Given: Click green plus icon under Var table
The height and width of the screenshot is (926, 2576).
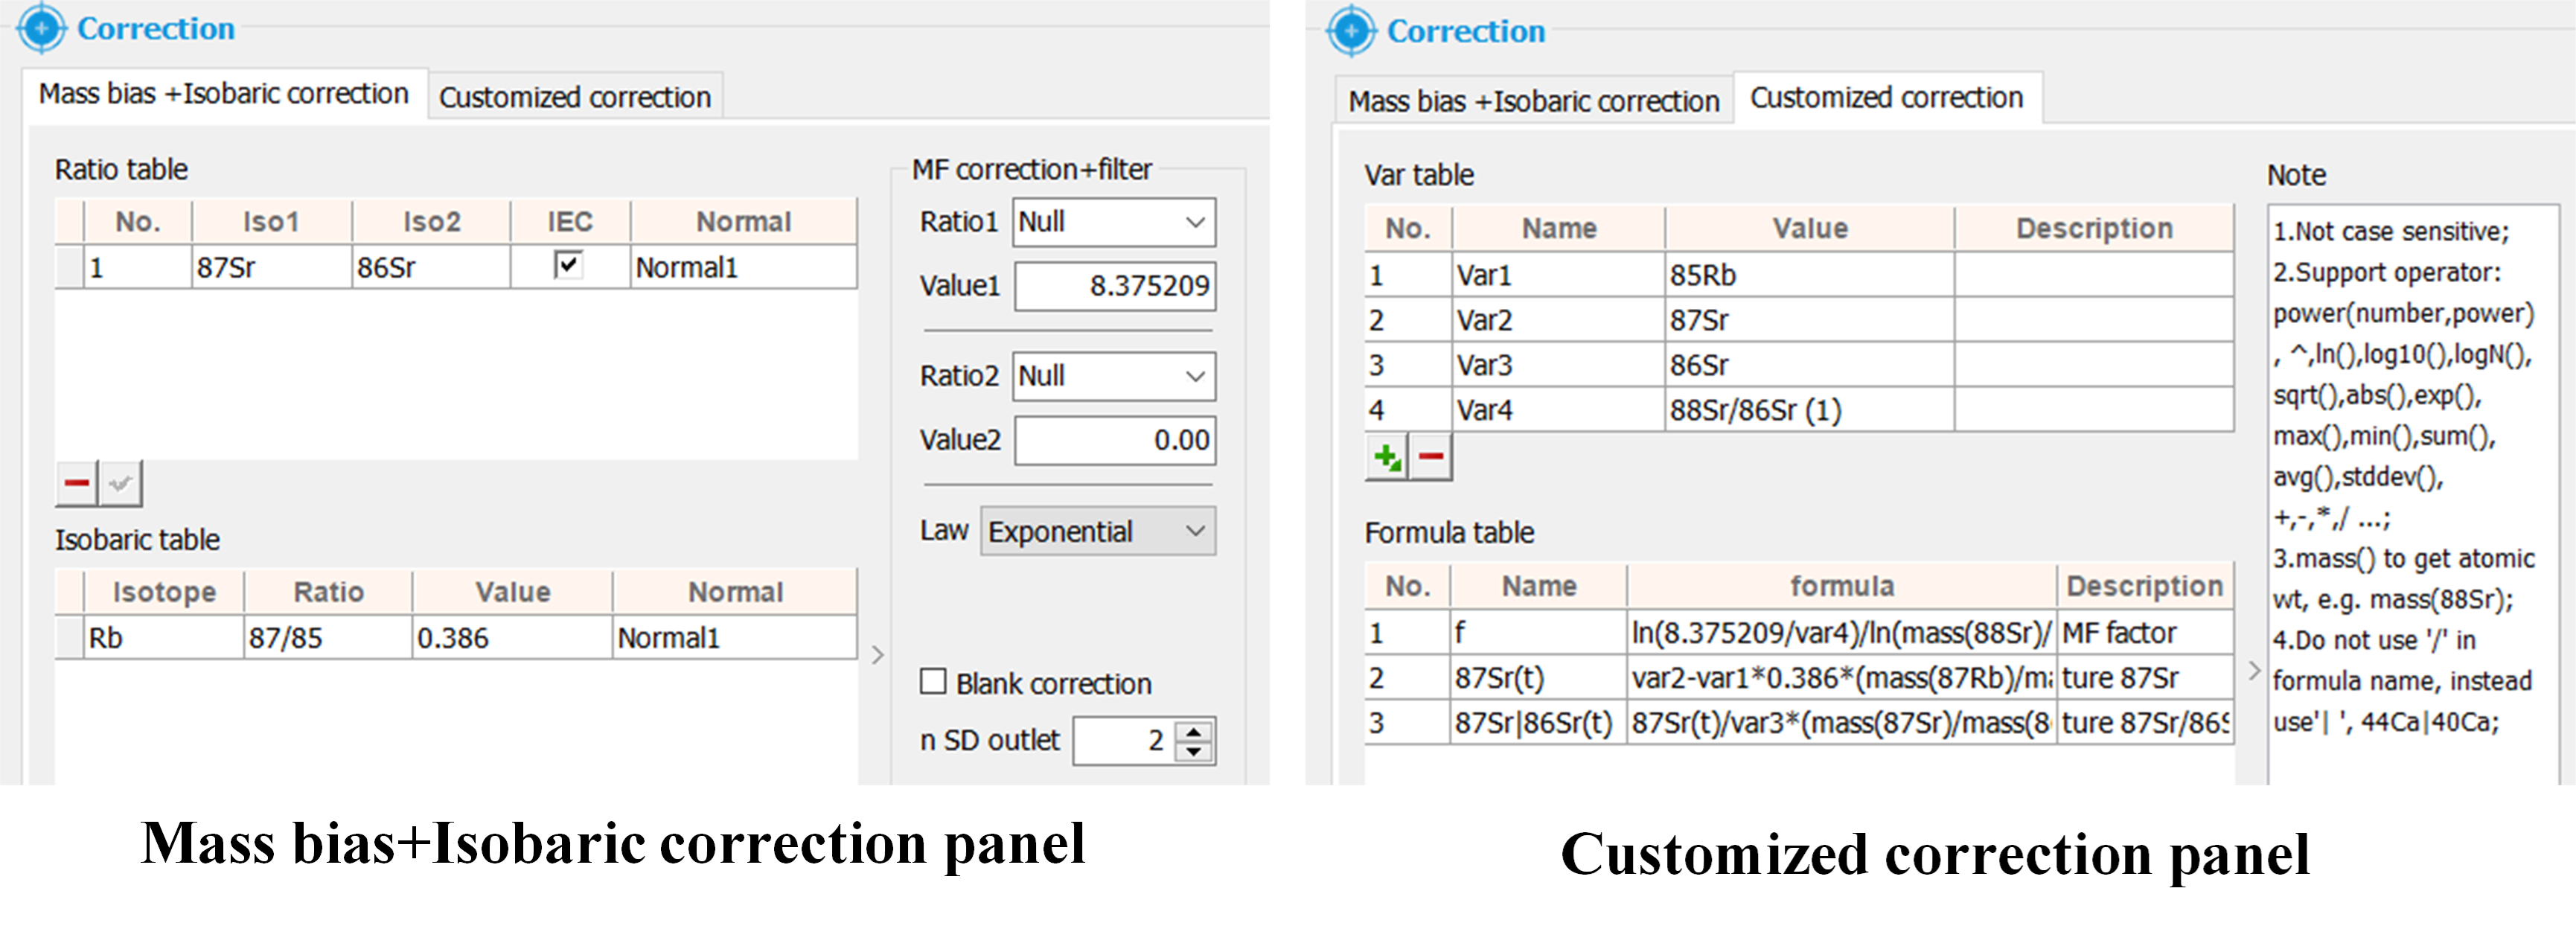Looking at the screenshot, I should tap(1387, 458).
